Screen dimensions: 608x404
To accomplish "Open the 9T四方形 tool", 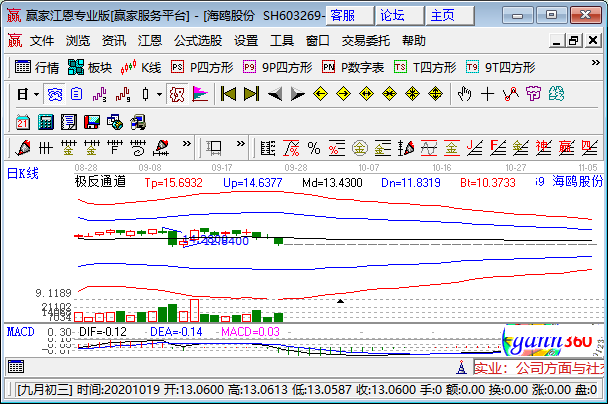I will pos(501,67).
